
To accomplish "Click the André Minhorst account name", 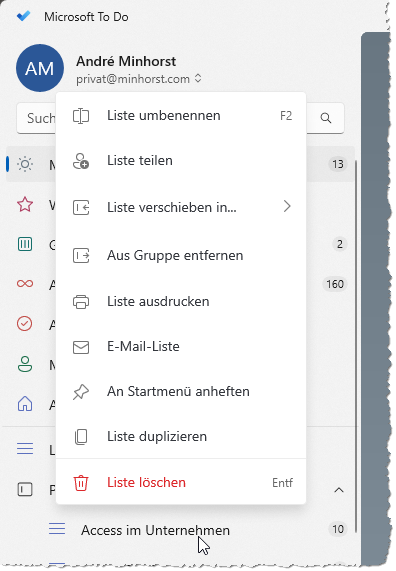I will coord(126,62).
